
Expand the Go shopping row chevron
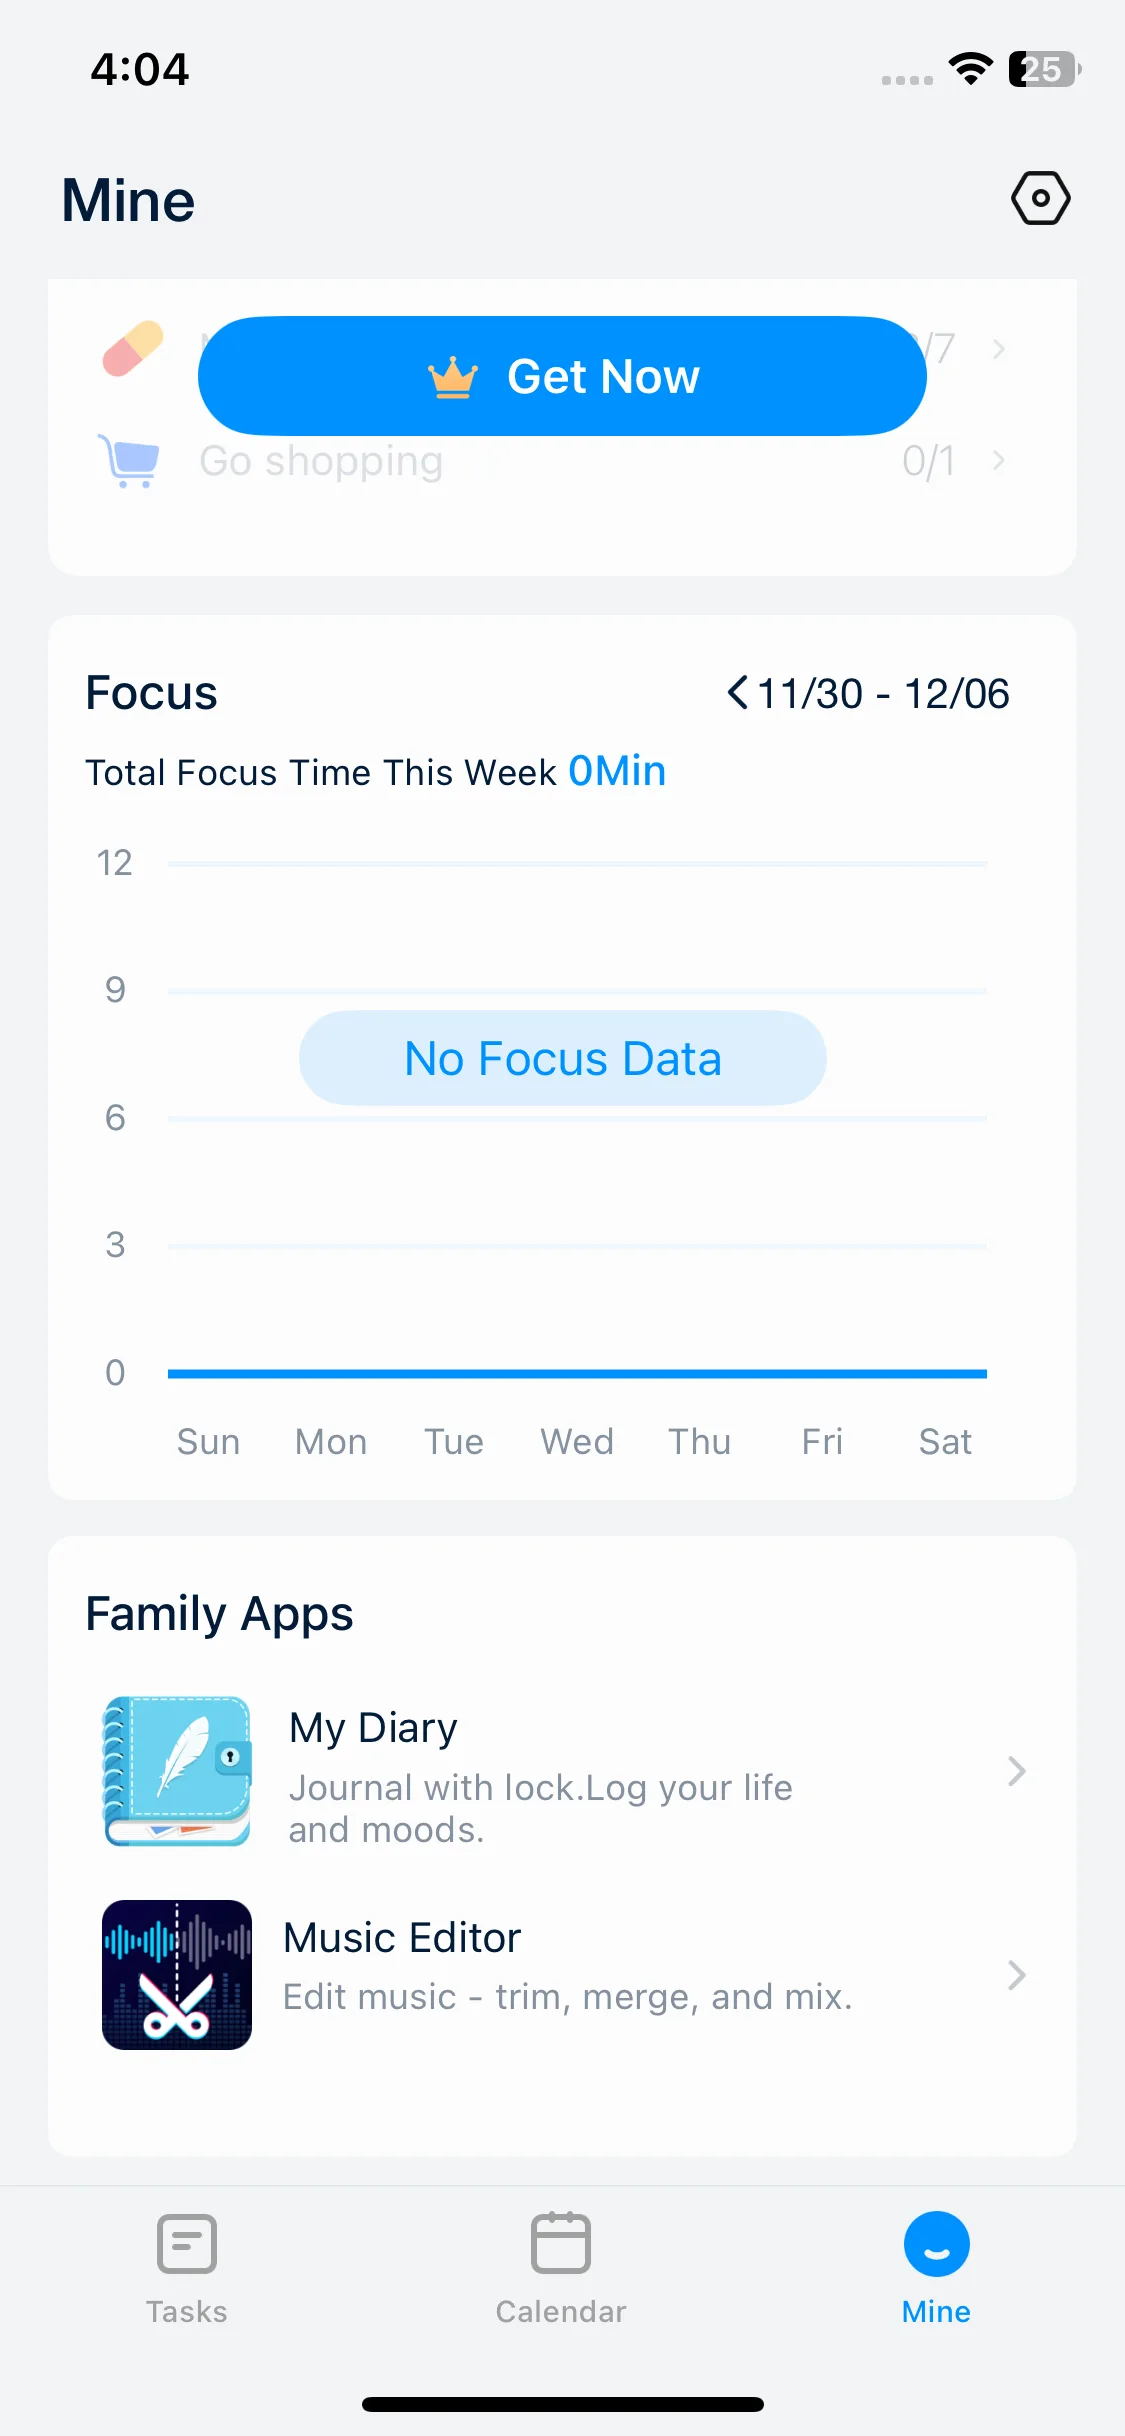(x=998, y=461)
